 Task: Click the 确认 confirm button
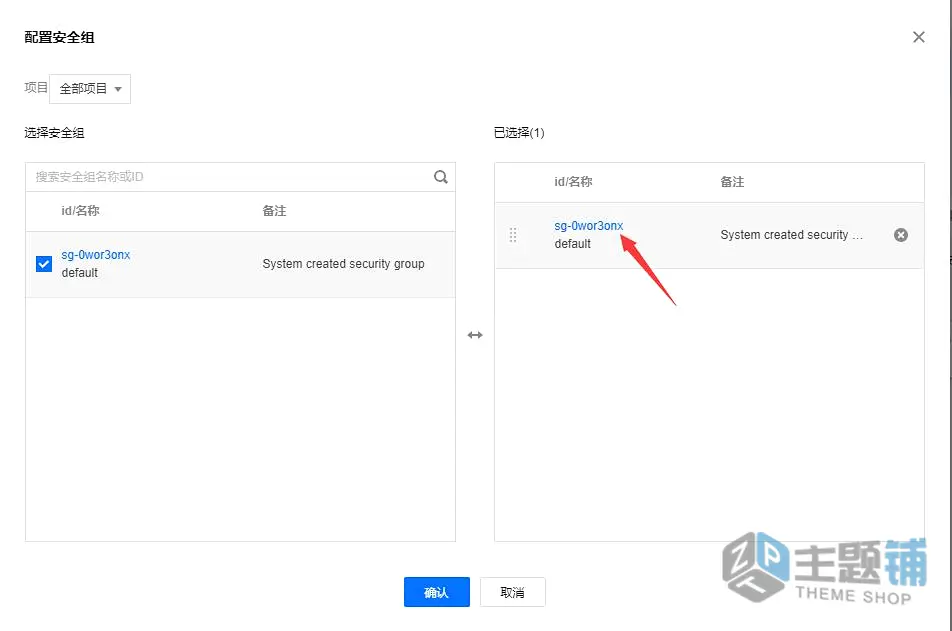tap(437, 592)
